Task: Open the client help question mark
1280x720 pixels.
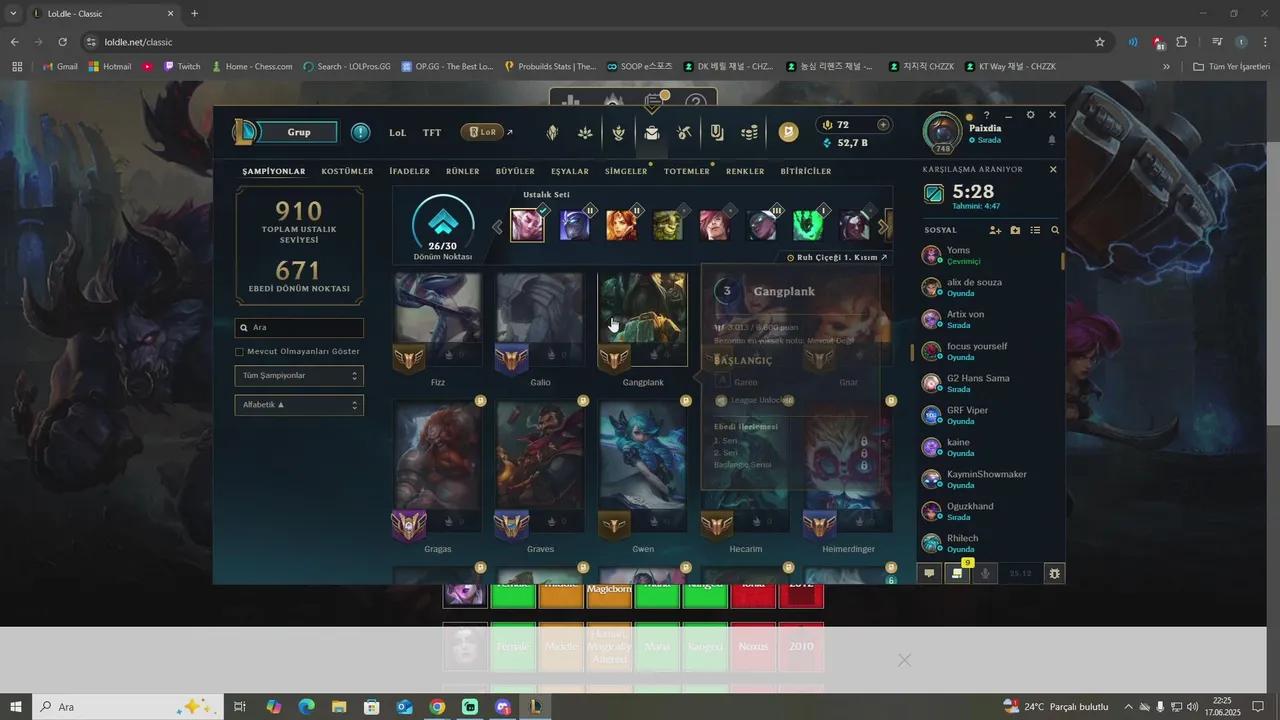Action: click(x=986, y=115)
